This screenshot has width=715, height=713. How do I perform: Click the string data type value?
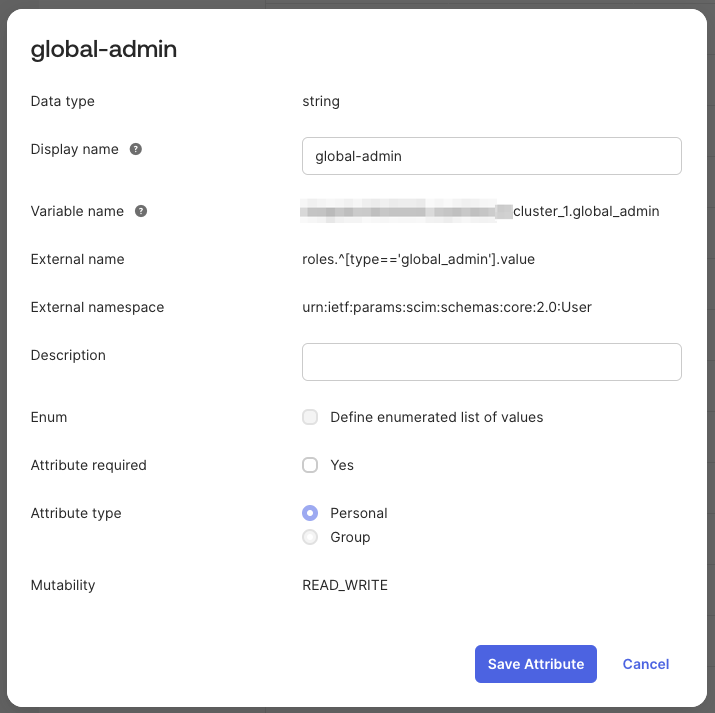click(x=321, y=101)
